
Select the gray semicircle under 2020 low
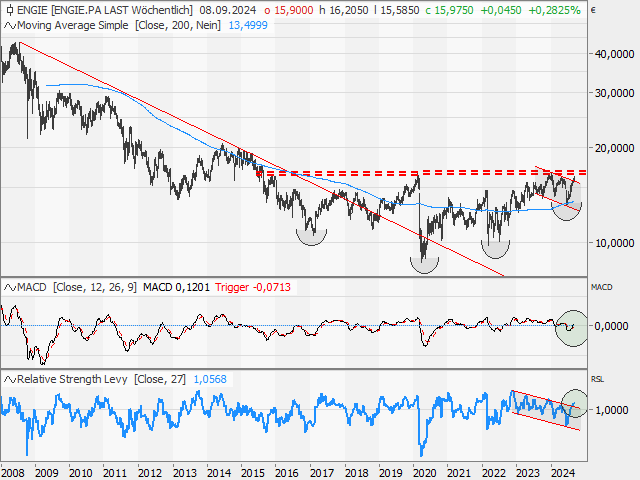click(424, 265)
